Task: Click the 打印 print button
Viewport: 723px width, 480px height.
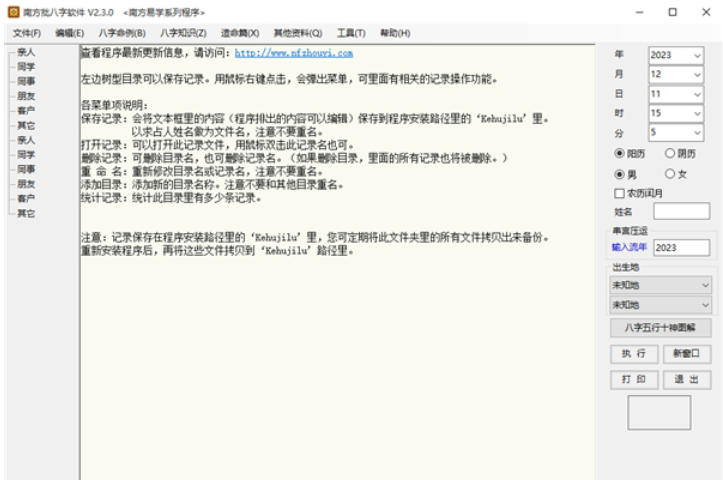Action: [634, 379]
